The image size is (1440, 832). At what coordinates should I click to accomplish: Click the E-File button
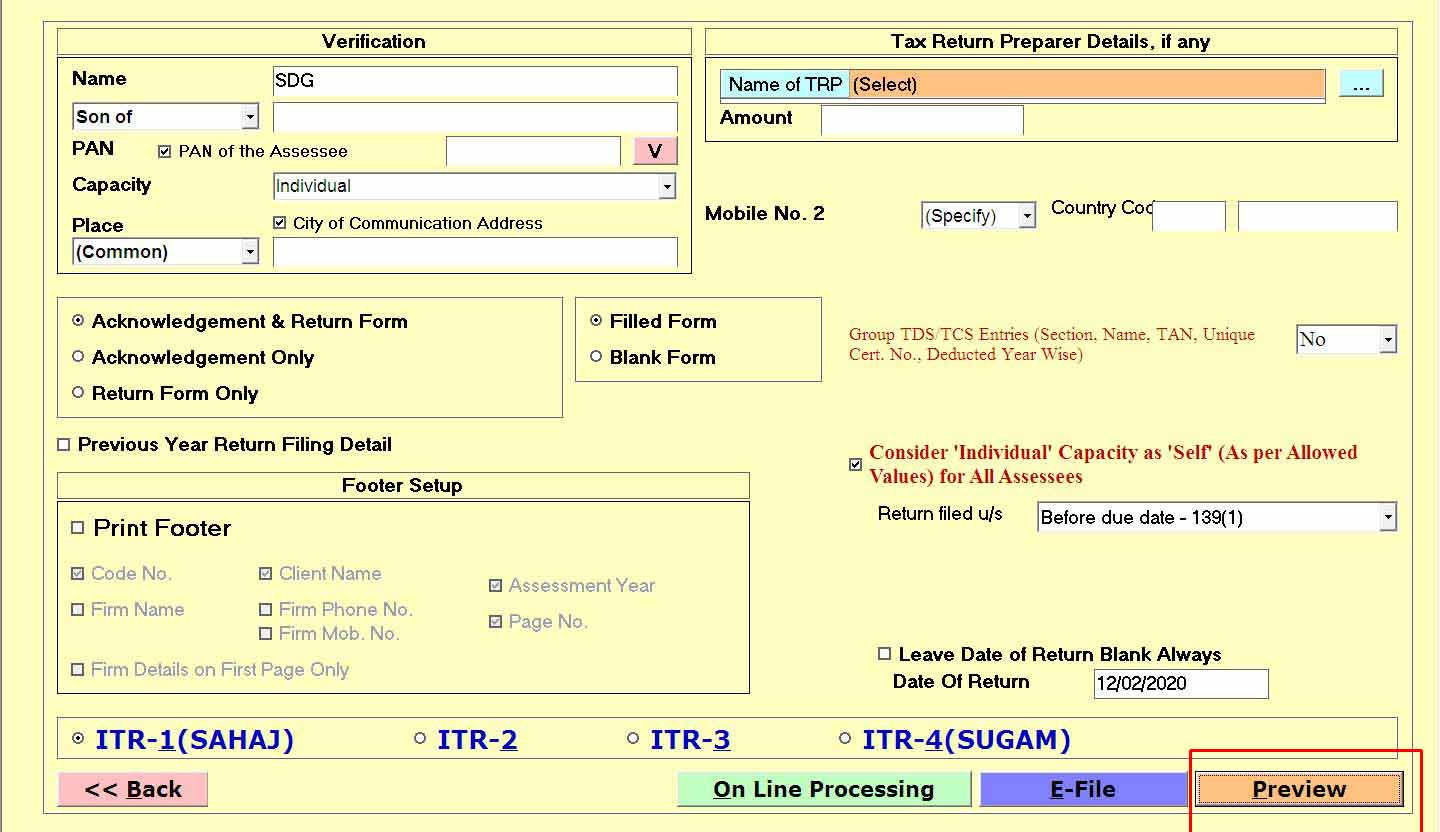point(1082,789)
